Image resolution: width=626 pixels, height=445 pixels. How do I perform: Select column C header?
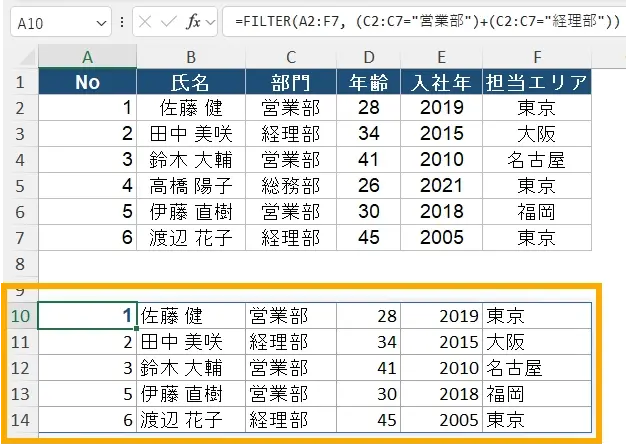pos(291,57)
